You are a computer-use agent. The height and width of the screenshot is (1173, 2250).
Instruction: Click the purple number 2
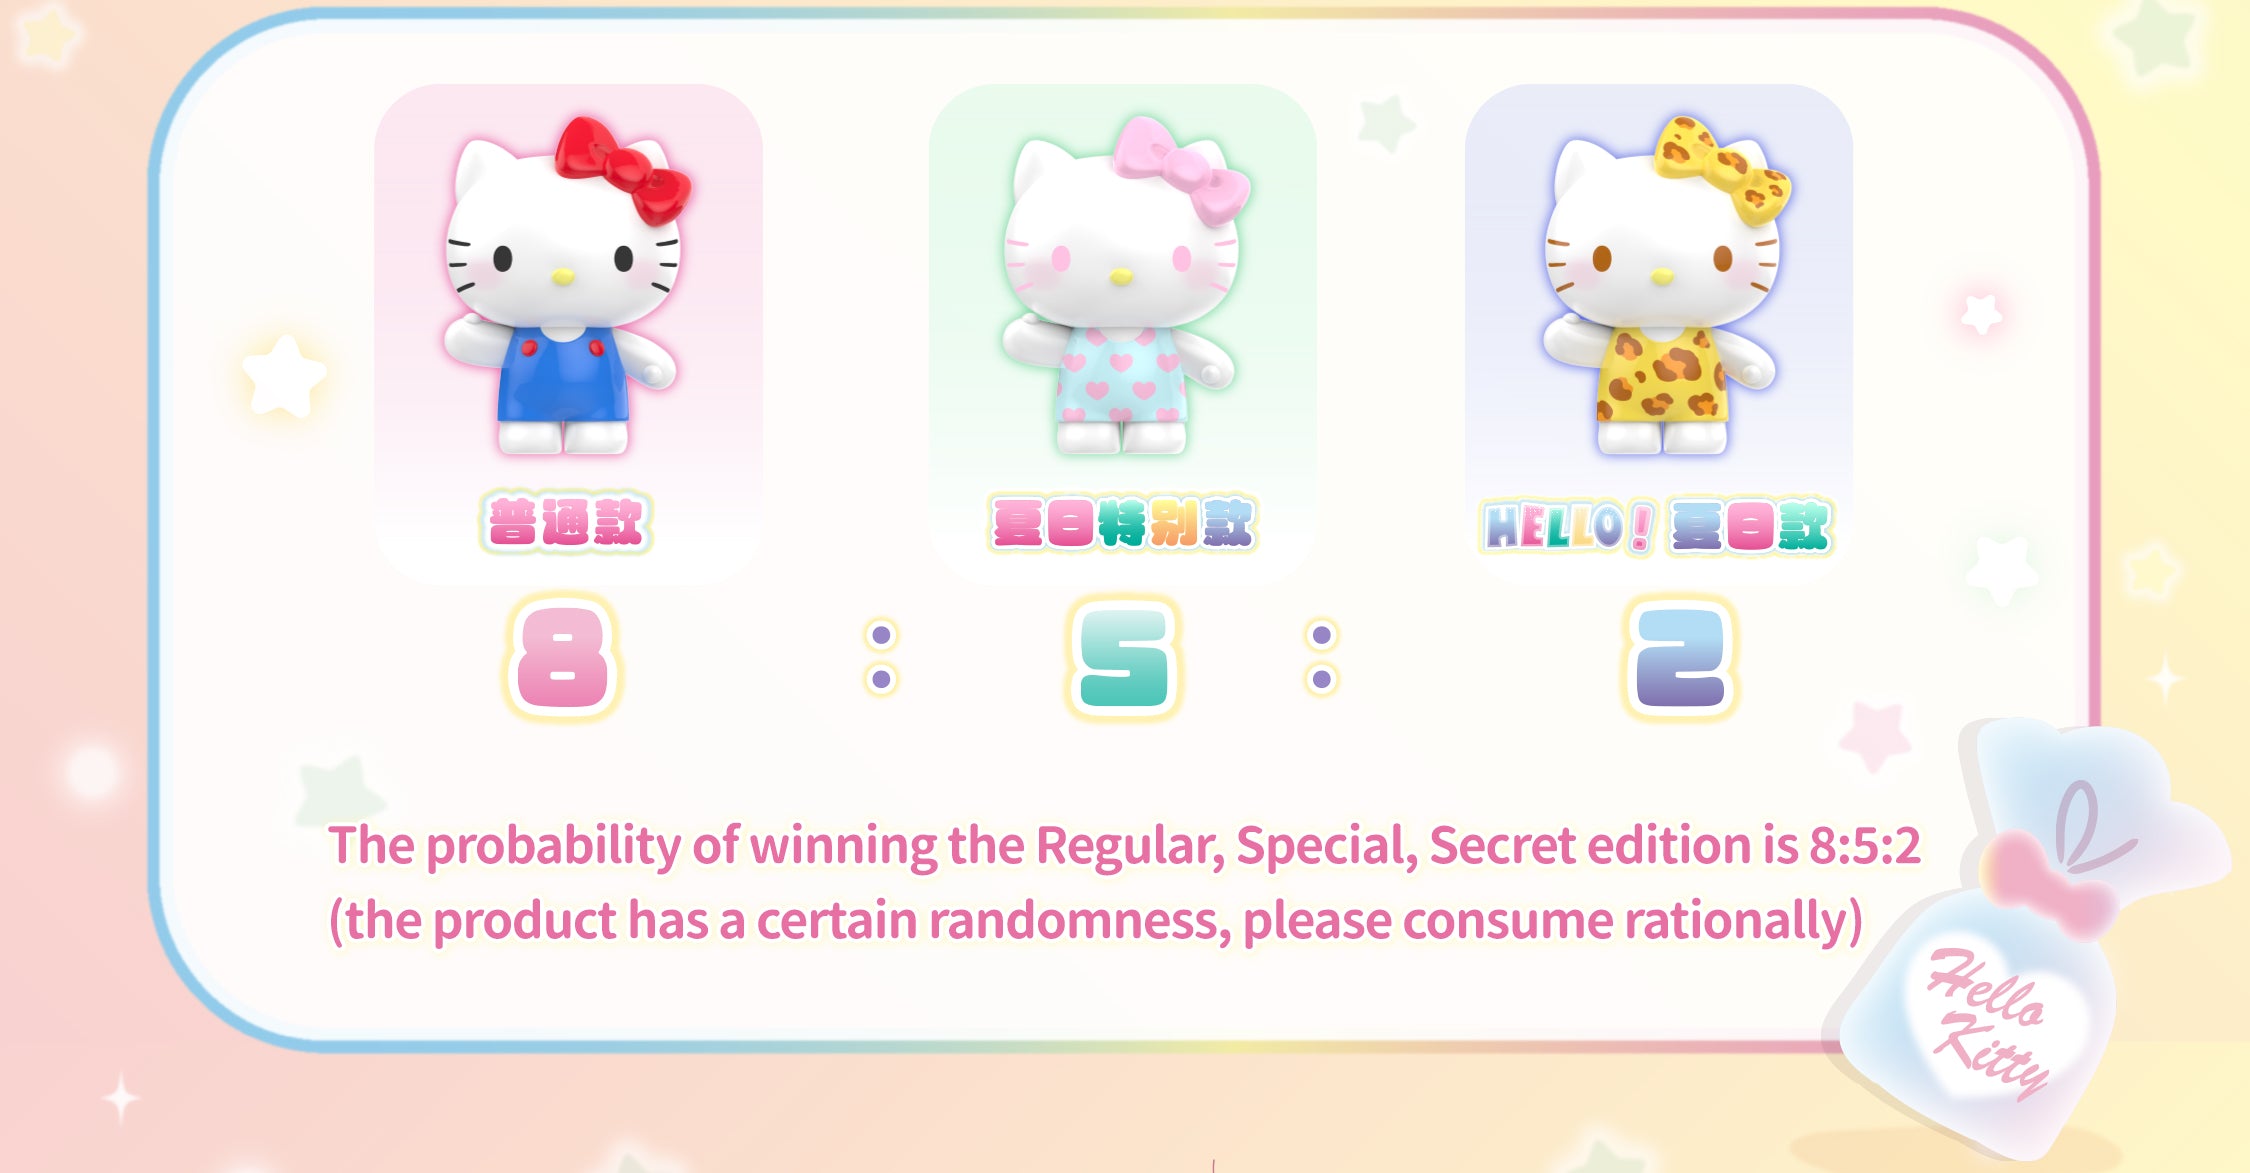(x=1681, y=658)
